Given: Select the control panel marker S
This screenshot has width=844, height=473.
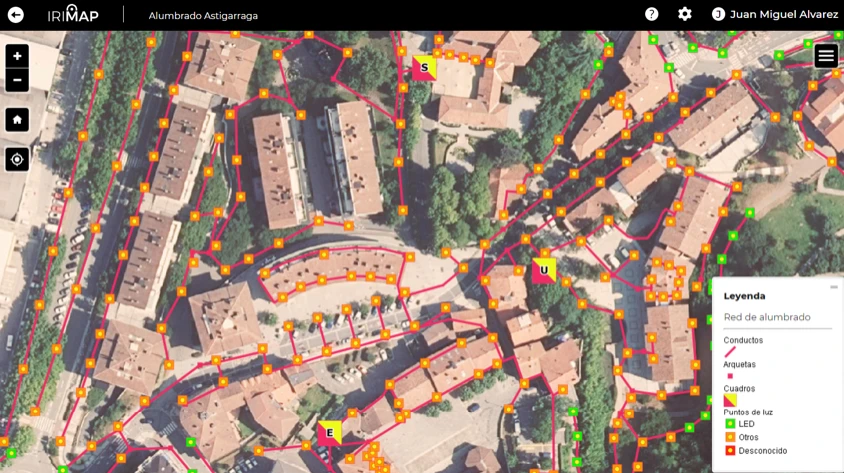Looking at the screenshot, I should (x=424, y=68).
